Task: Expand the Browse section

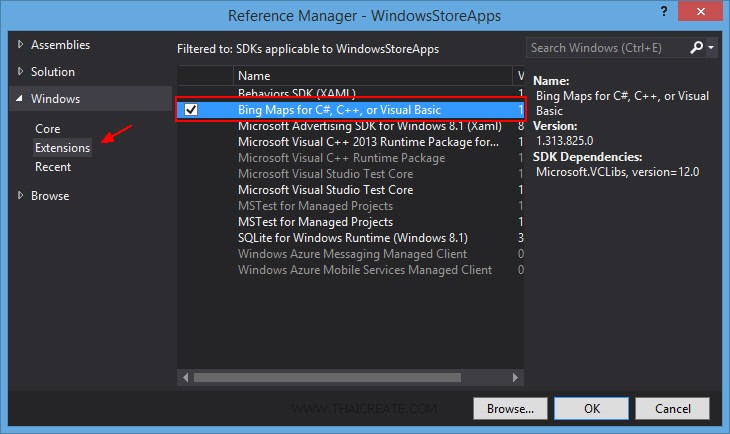Action: 20,196
